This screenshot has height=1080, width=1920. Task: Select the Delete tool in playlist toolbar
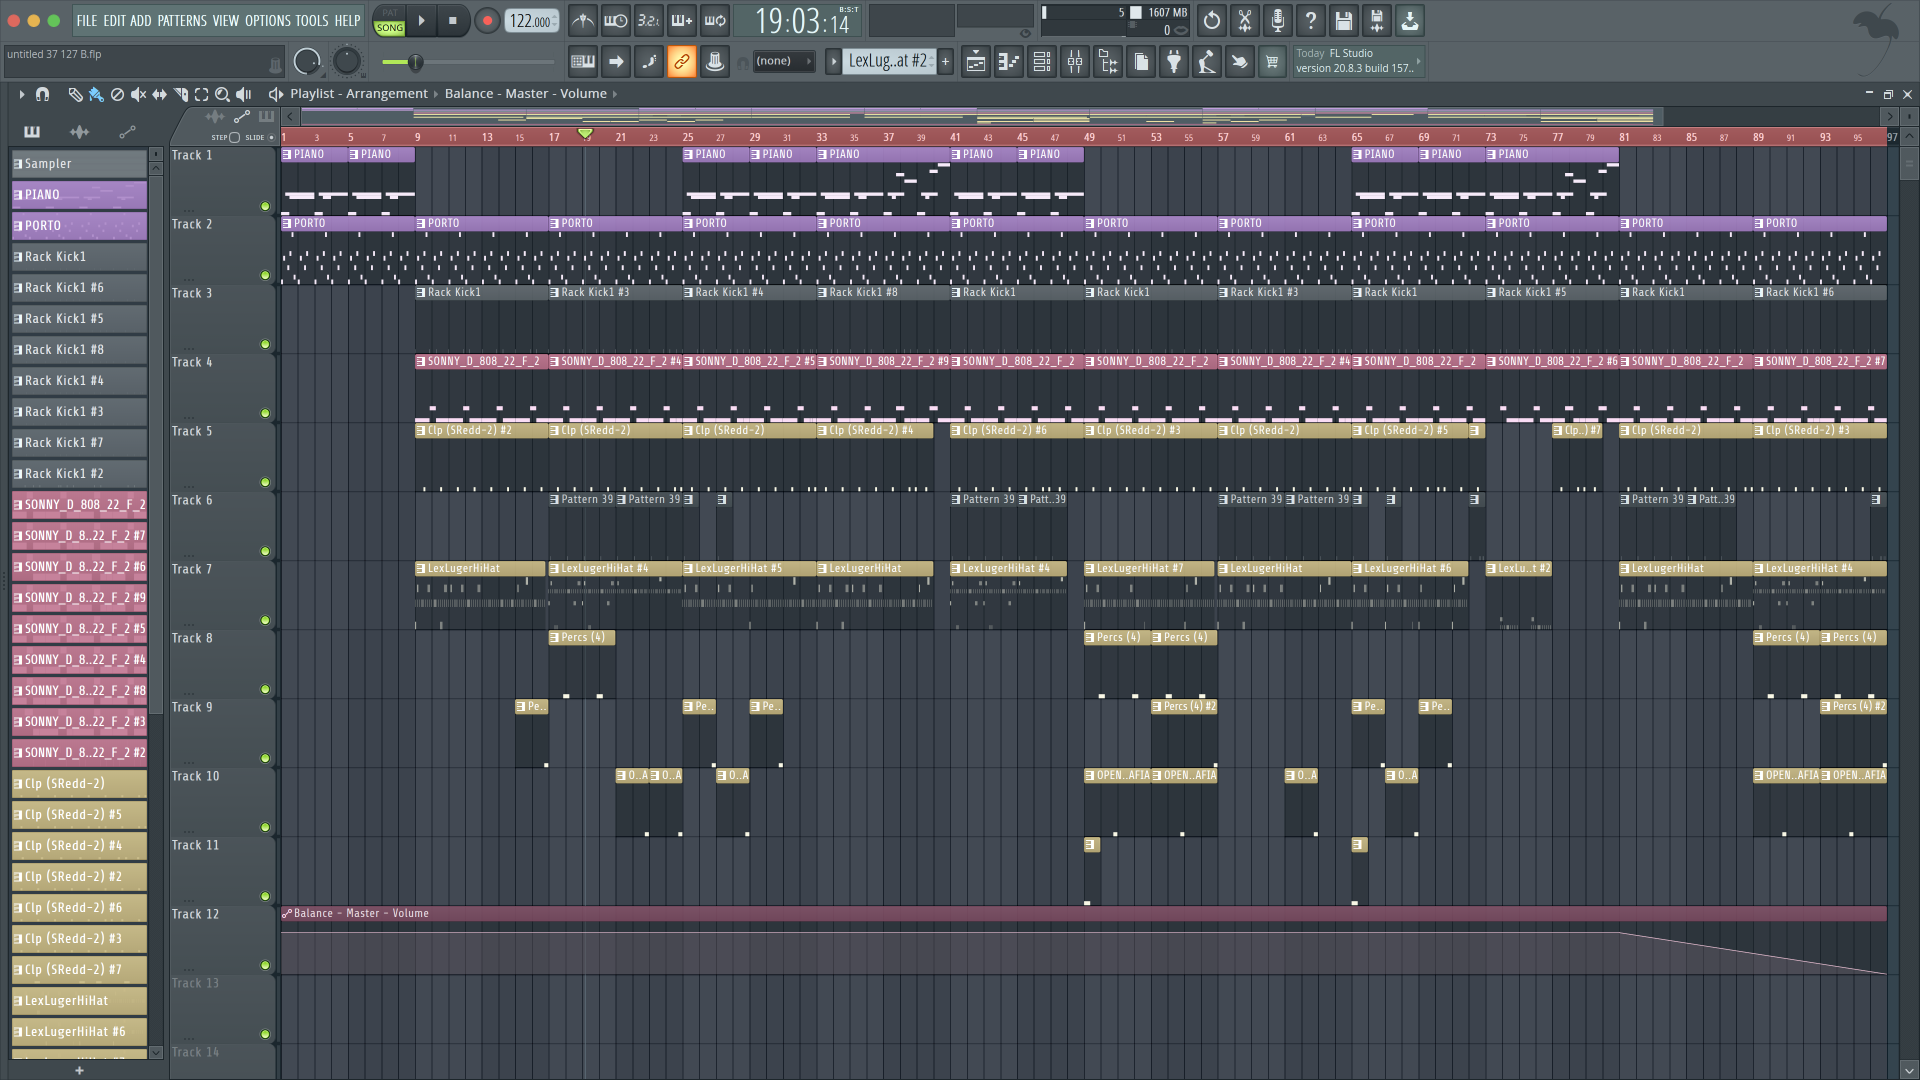click(x=117, y=94)
